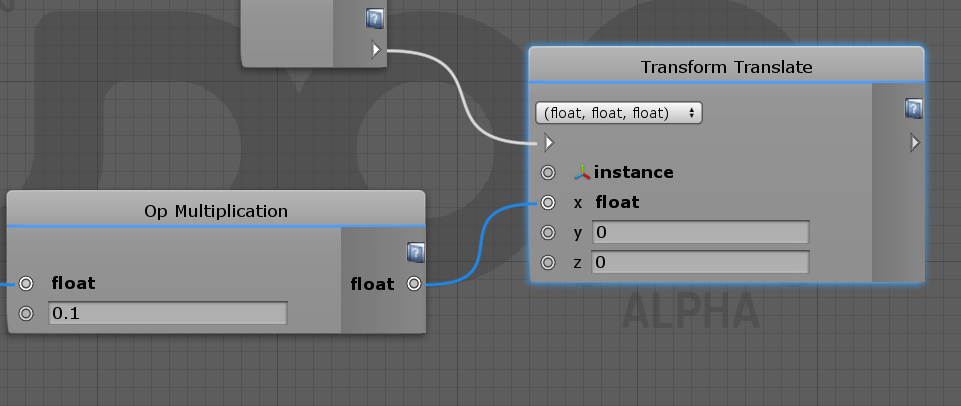The image size is (961, 406).
Task: Click the flow output arrow of the top node
Action: click(x=376, y=50)
